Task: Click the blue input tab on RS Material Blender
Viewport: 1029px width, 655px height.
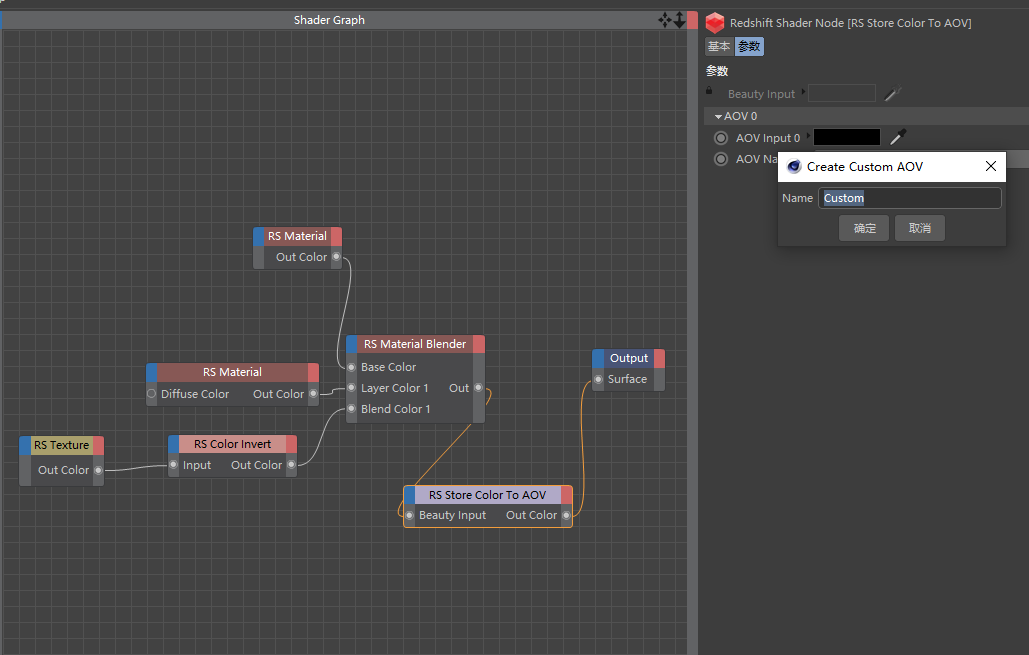Action: [352, 344]
